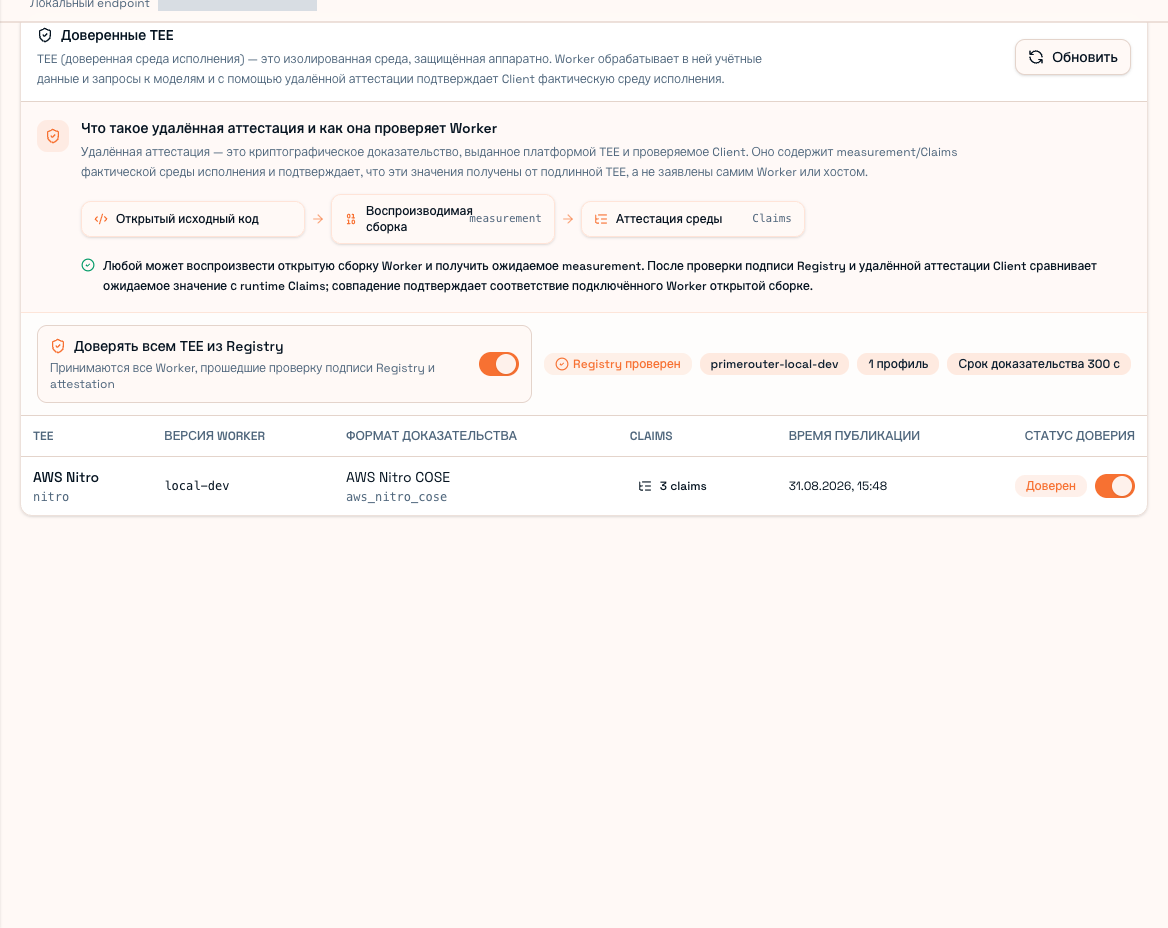
Task: Click the ФОРМАТ ДОКАЗАТЕЛЬСТВА column header
Action: click(431, 436)
